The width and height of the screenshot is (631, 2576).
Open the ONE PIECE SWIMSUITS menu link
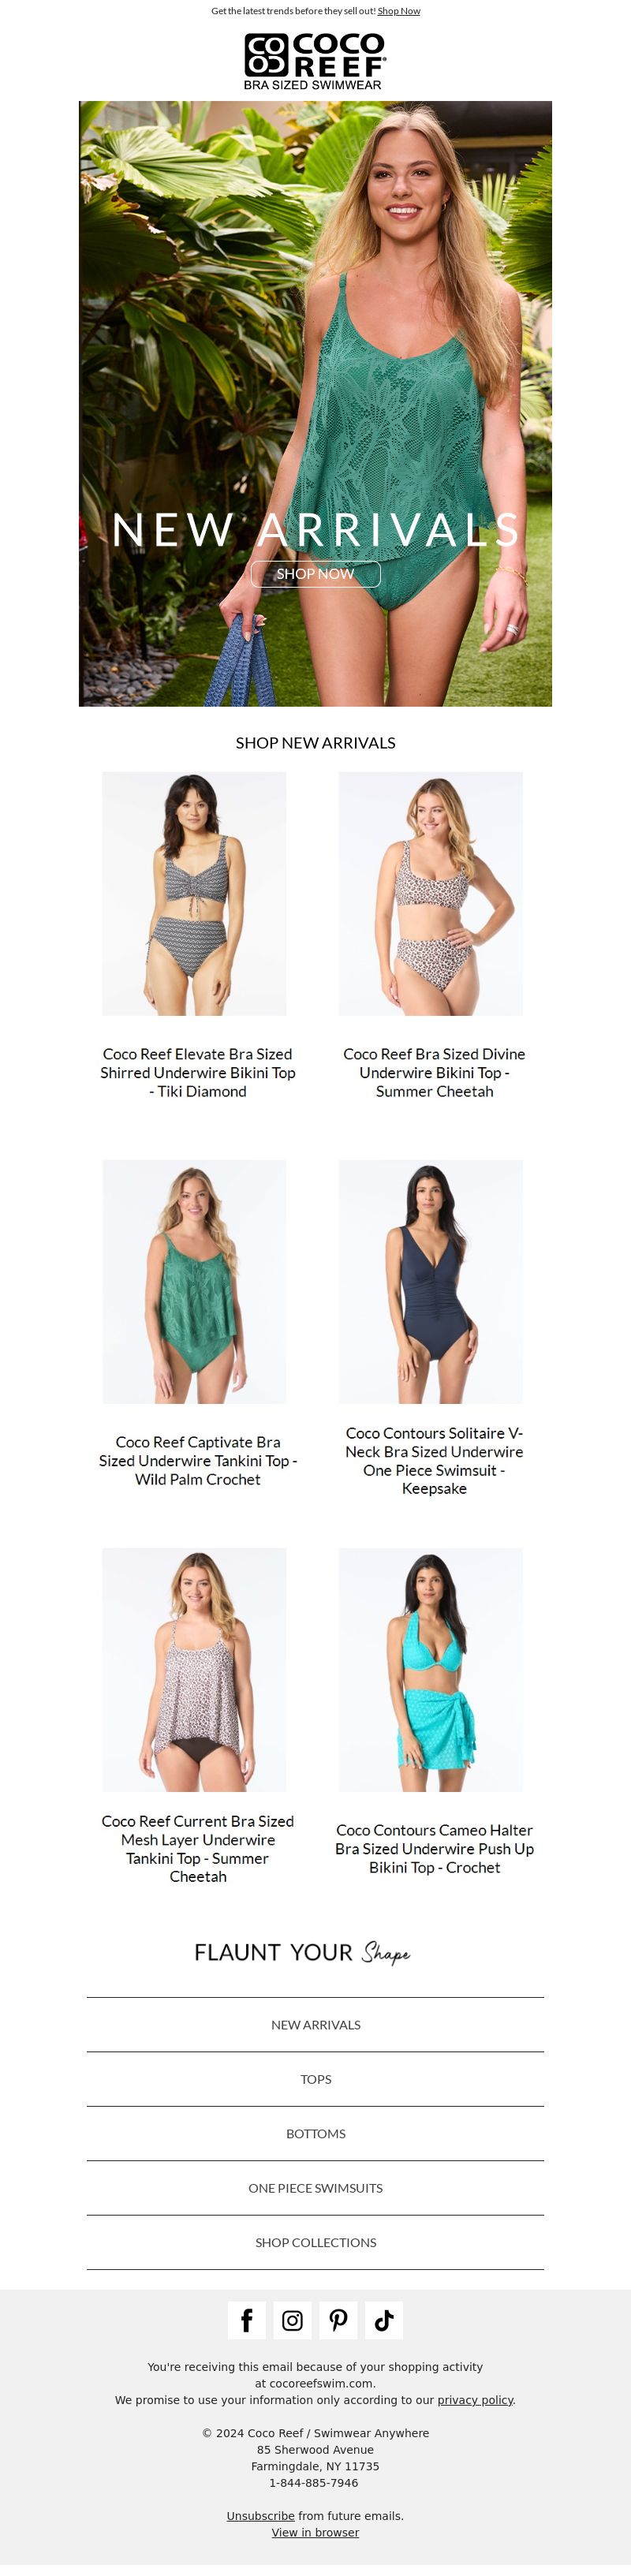(315, 2188)
